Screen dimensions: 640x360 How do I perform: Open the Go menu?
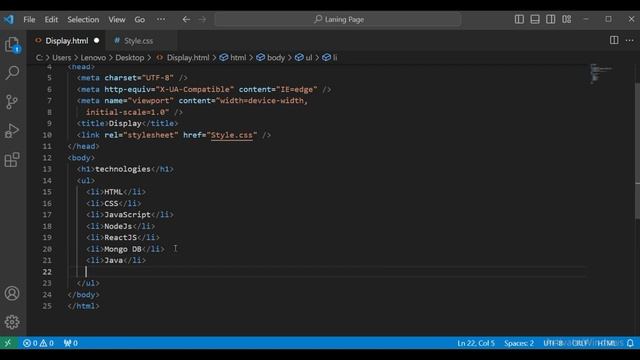[x=140, y=19]
